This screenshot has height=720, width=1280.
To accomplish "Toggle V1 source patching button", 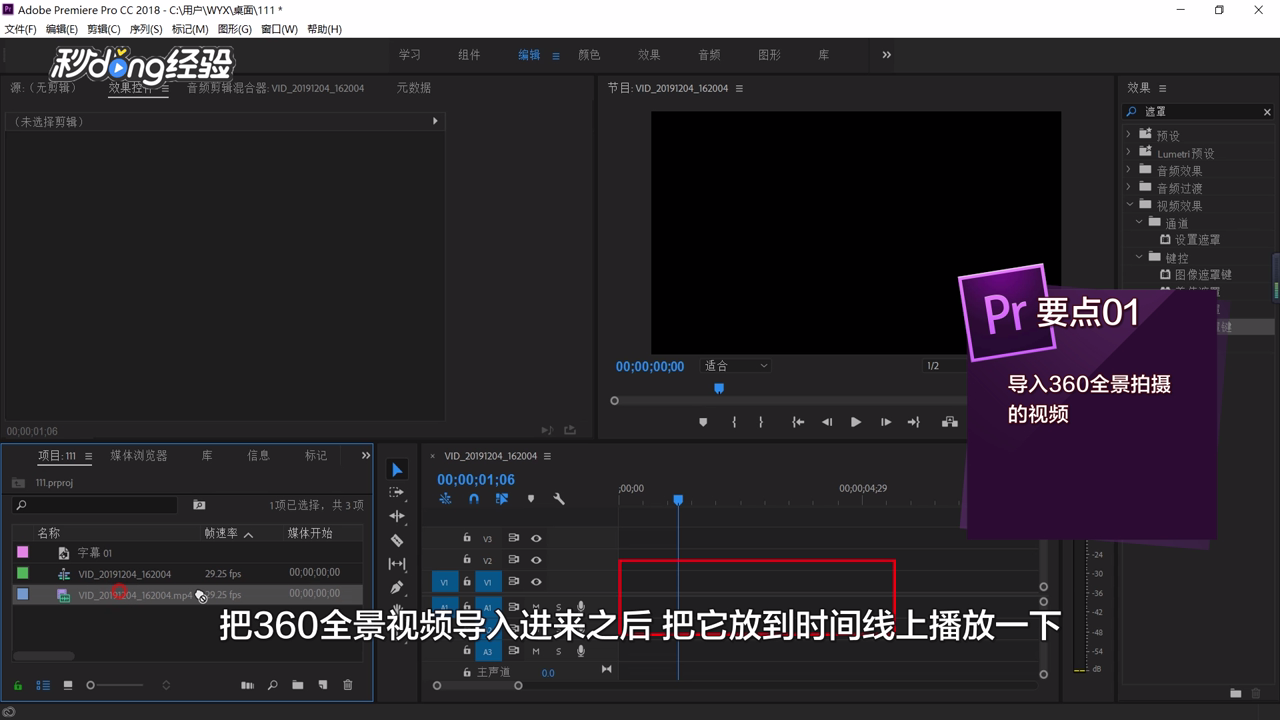I will (x=444, y=582).
